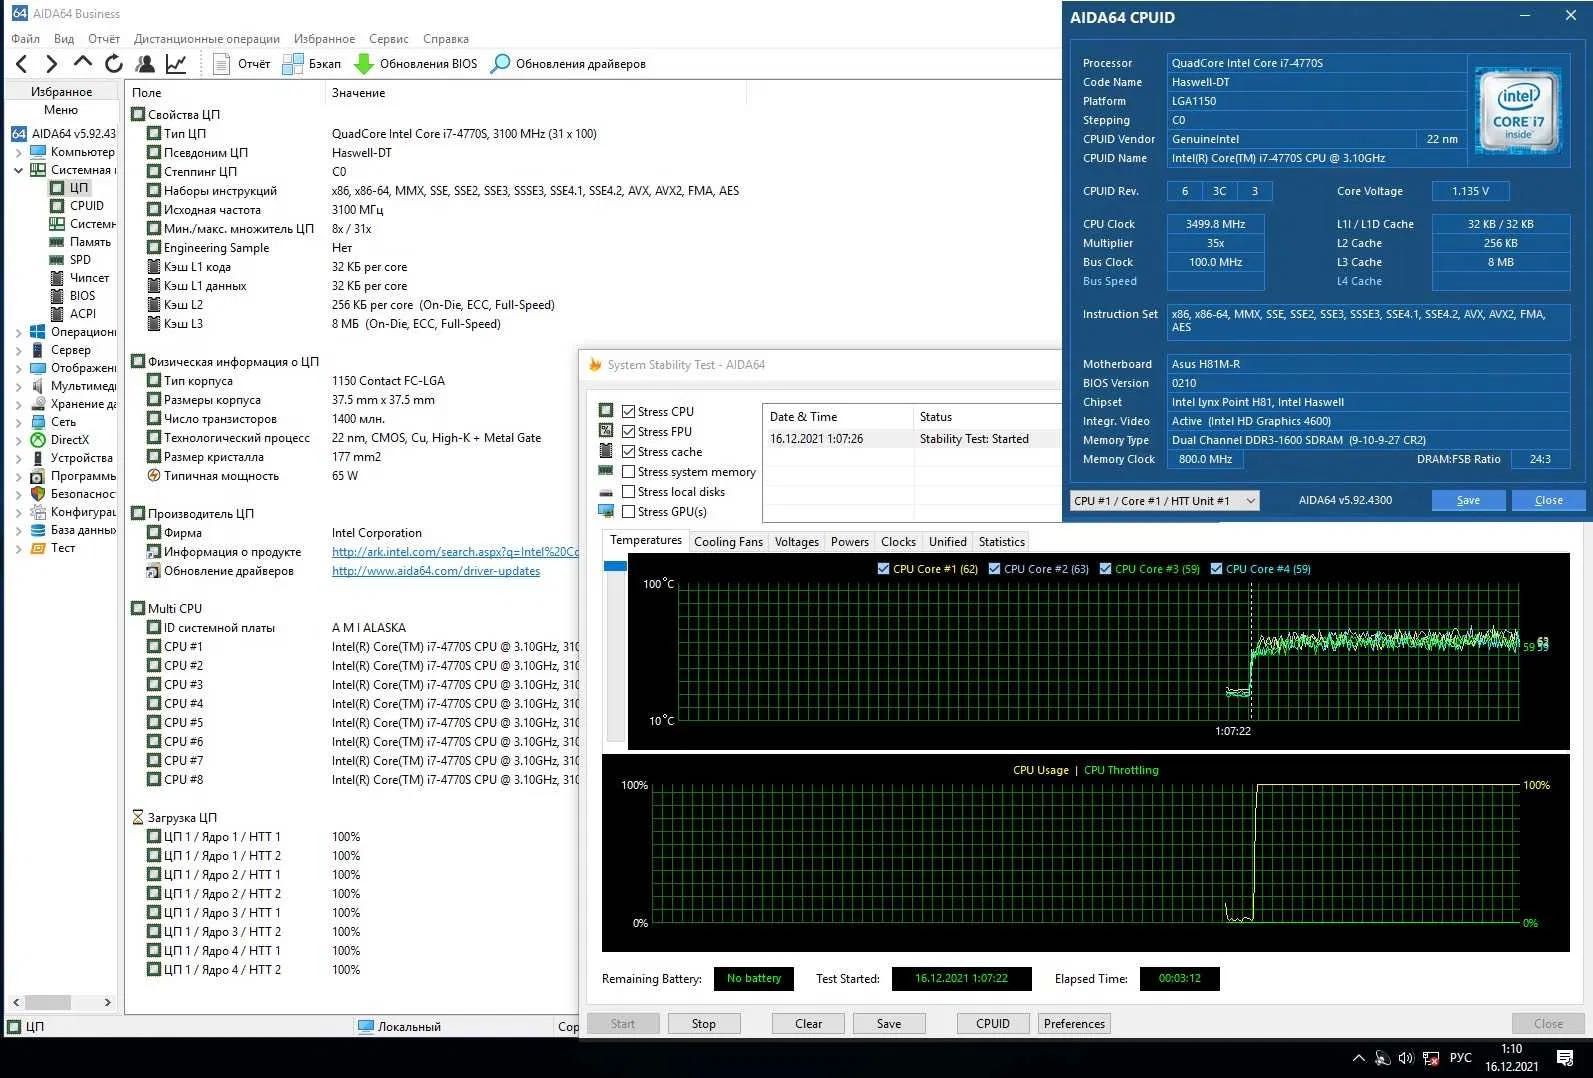Expand the База данных tree node
Screen dimensions: 1593x1078
18,530
